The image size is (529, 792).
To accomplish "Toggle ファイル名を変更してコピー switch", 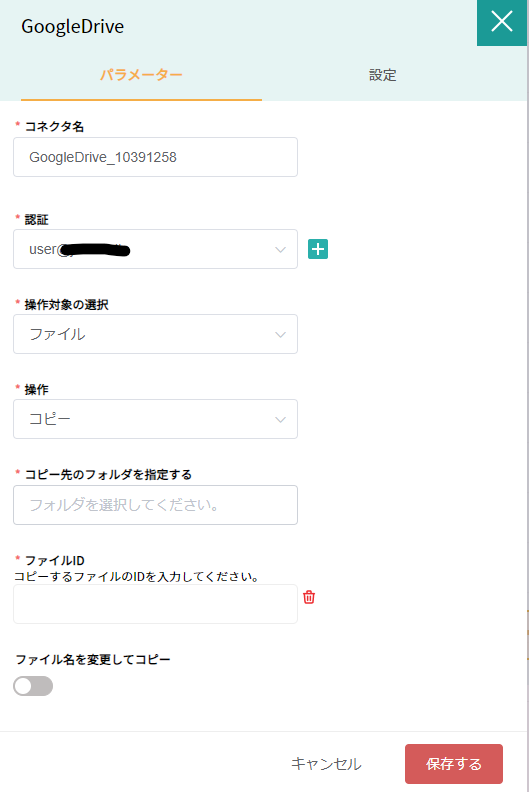I will (33, 686).
